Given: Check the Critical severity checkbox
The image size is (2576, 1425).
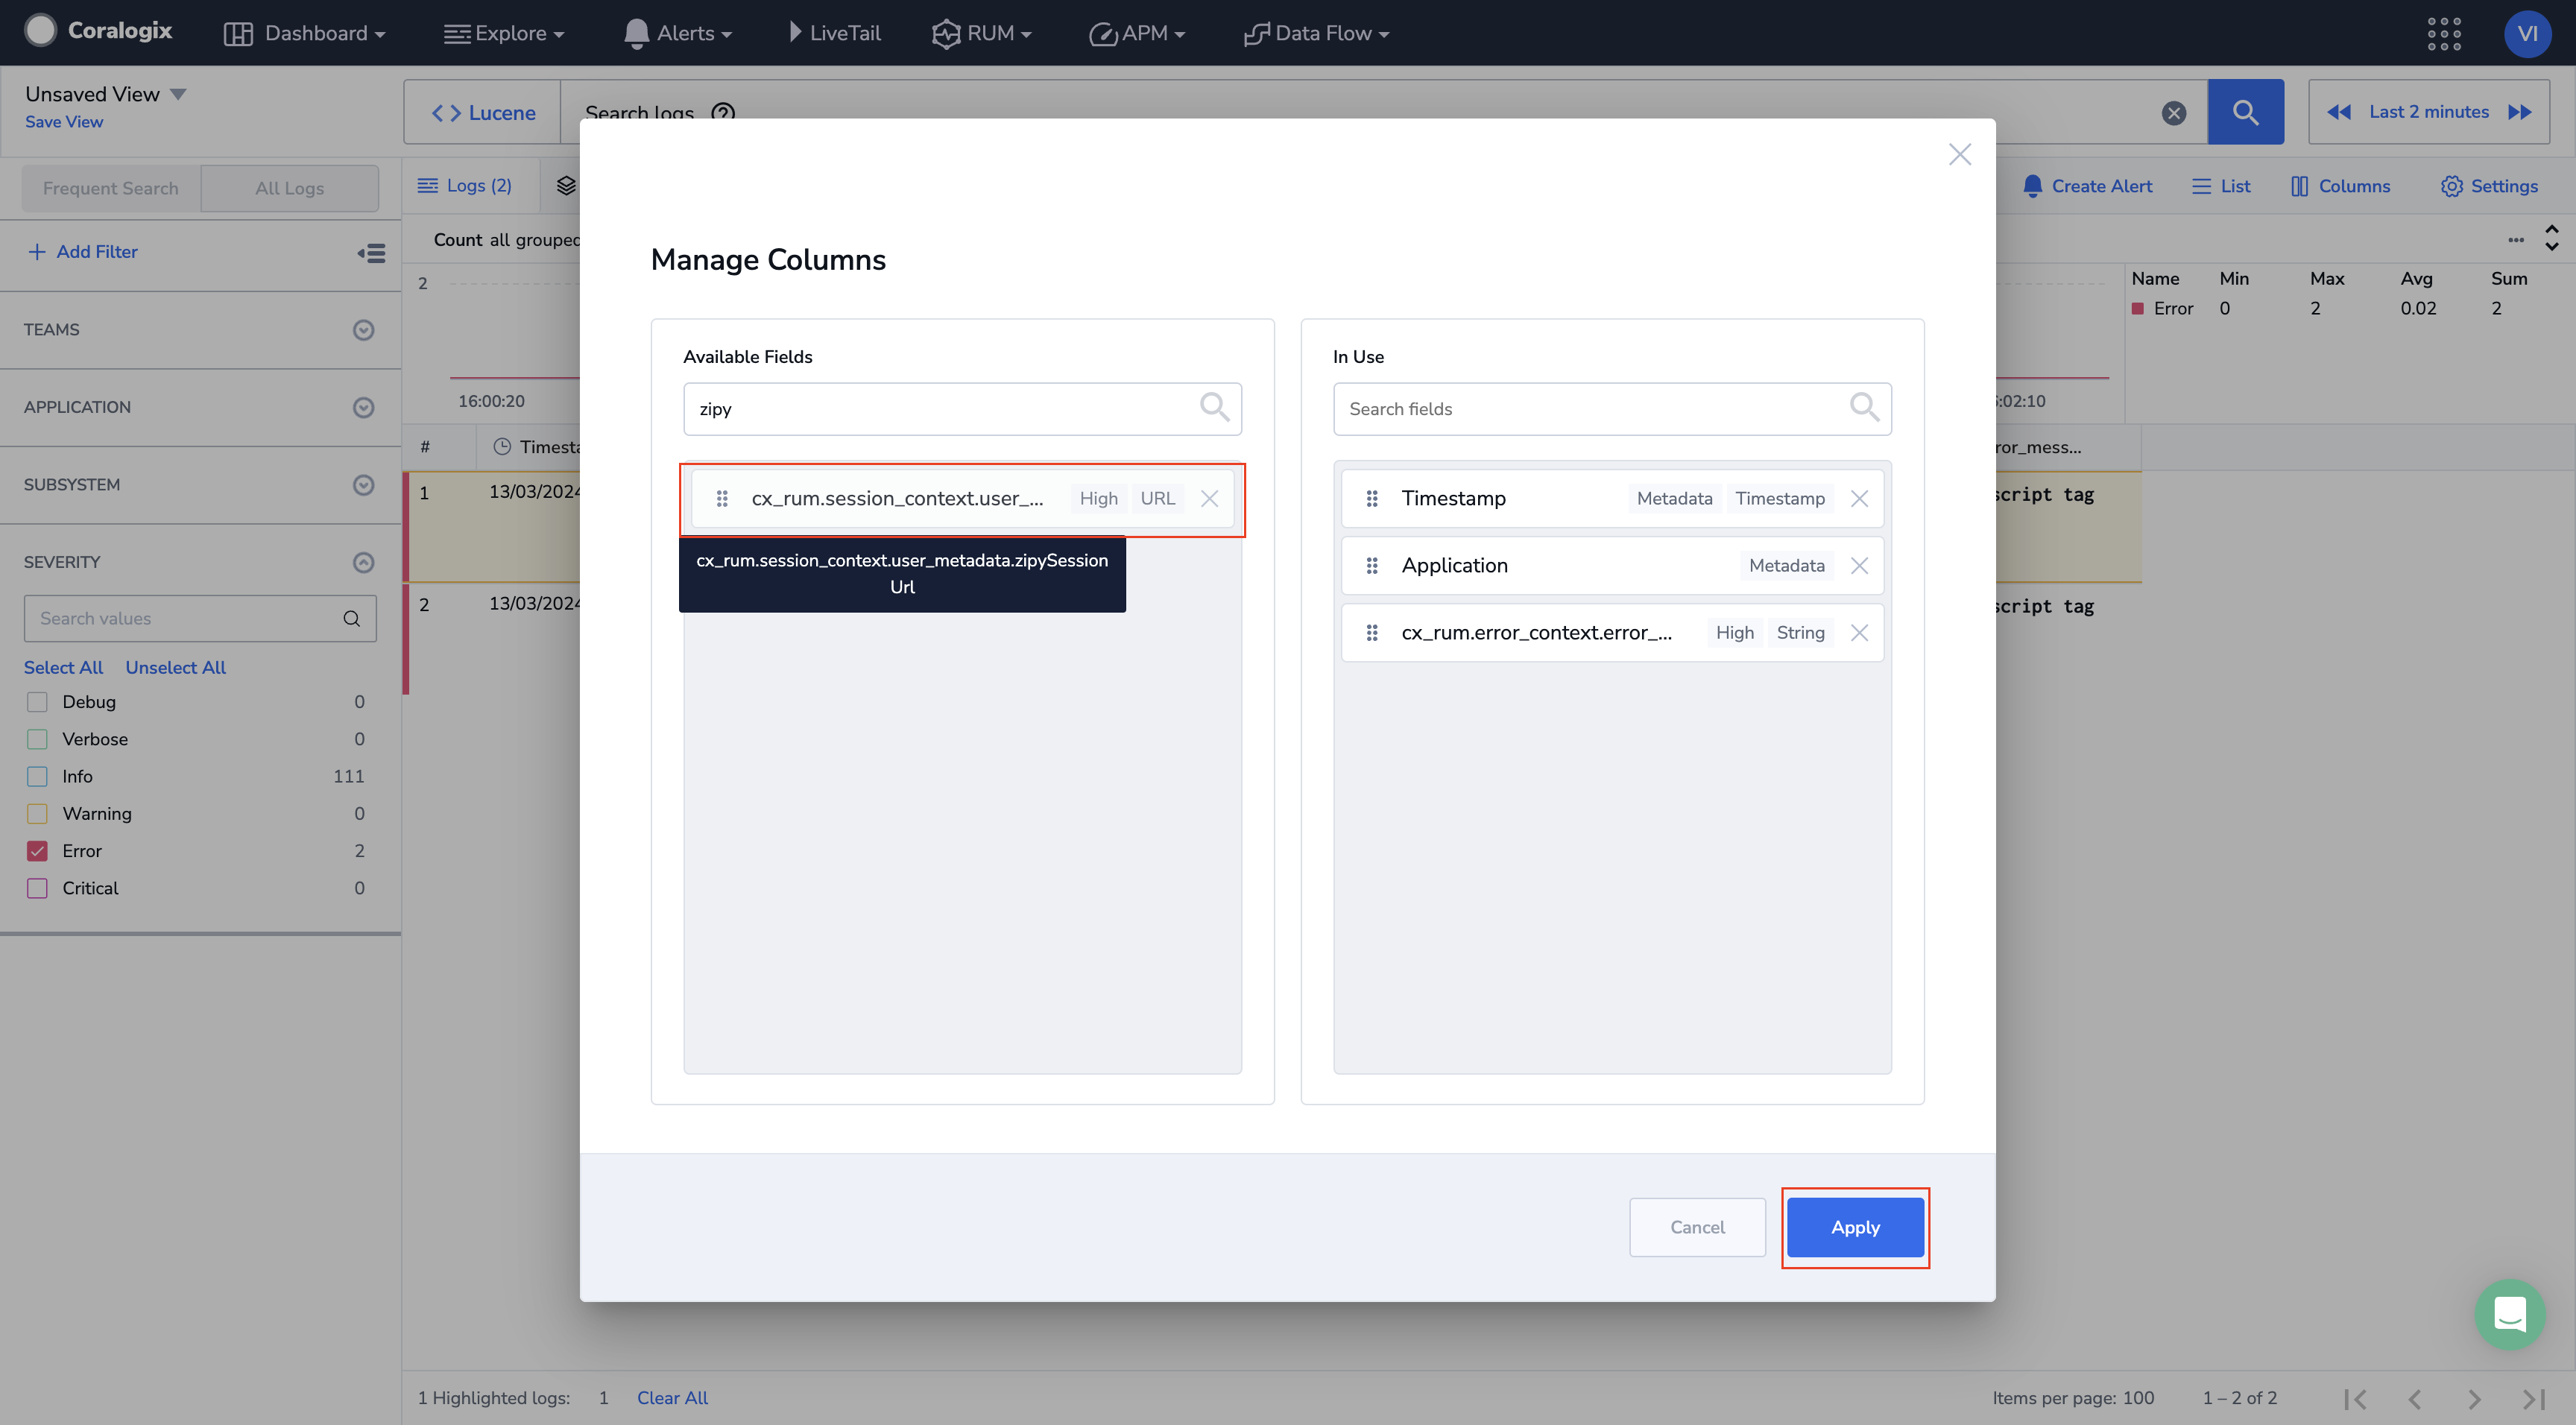Looking at the screenshot, I should coord(37,888).
